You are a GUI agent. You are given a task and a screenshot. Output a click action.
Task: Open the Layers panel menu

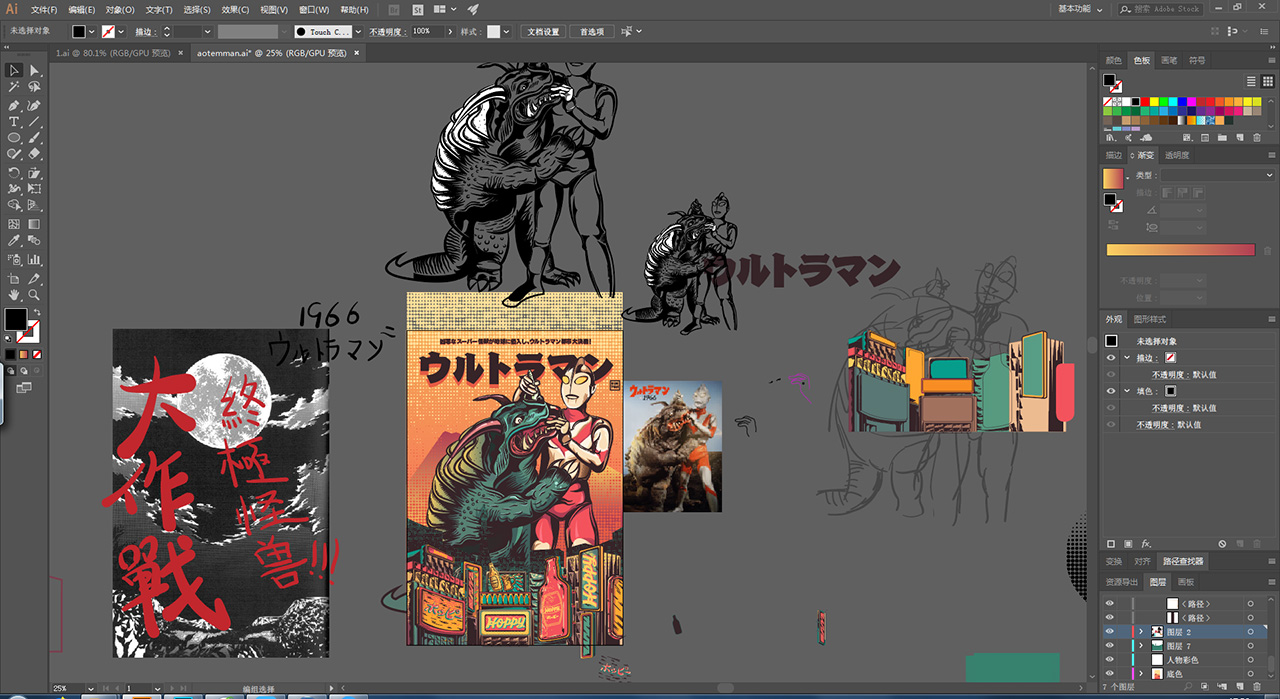[x=1270, y=581]
